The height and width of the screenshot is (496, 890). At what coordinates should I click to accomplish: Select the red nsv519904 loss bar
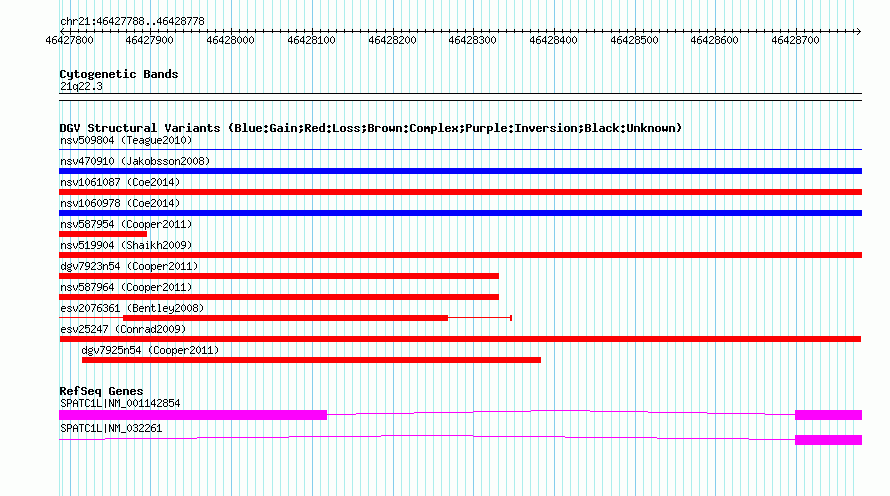pos(460,255)
